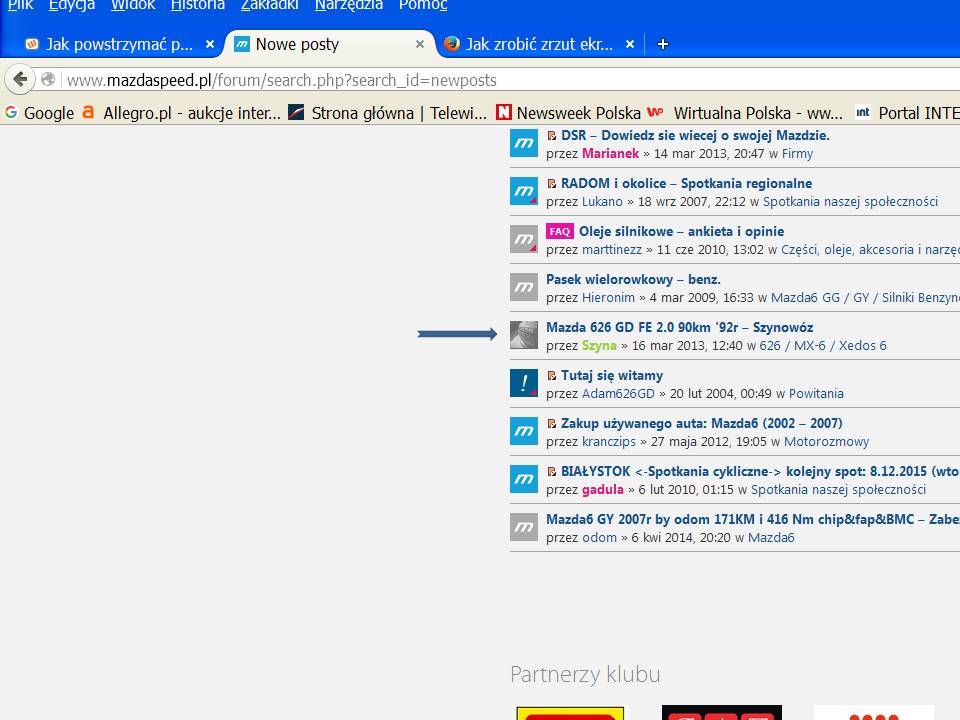Open 'Mazda 626 GD FE 2.0 90km' topic

coord(679,327)
